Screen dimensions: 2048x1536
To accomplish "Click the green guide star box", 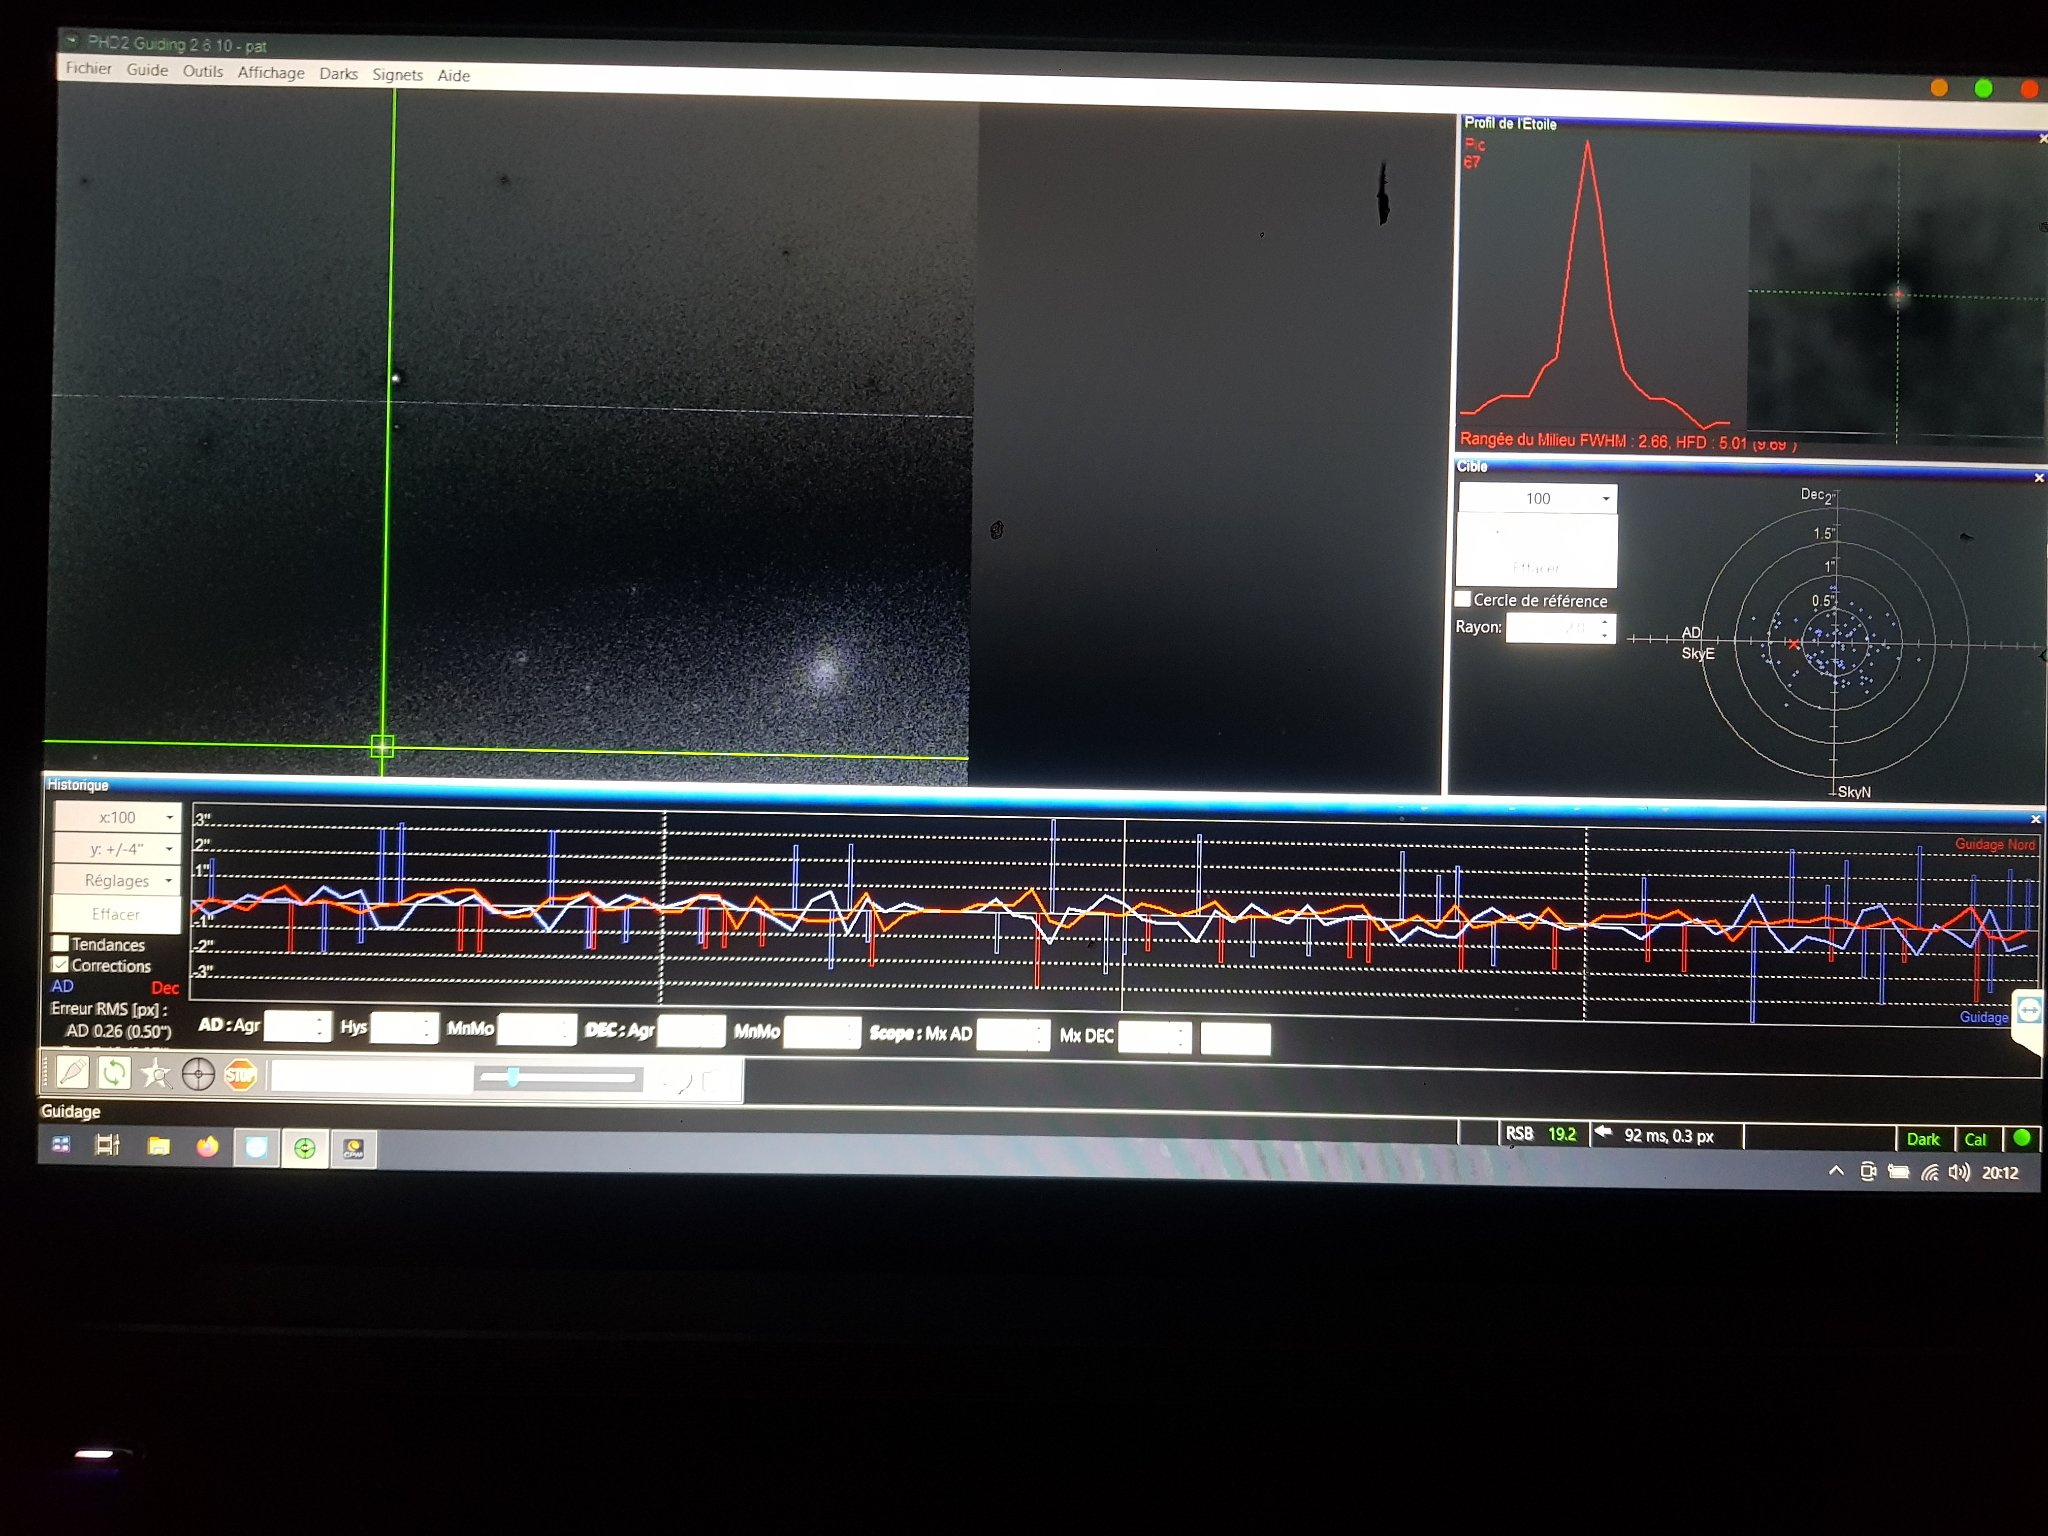I will pos(382,746).
